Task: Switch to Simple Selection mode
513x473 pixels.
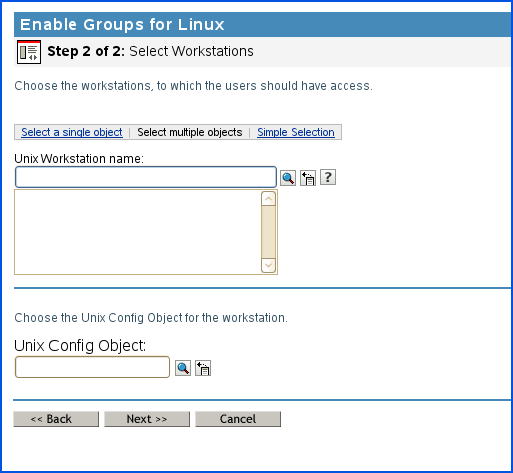Action: click(296, 132)
